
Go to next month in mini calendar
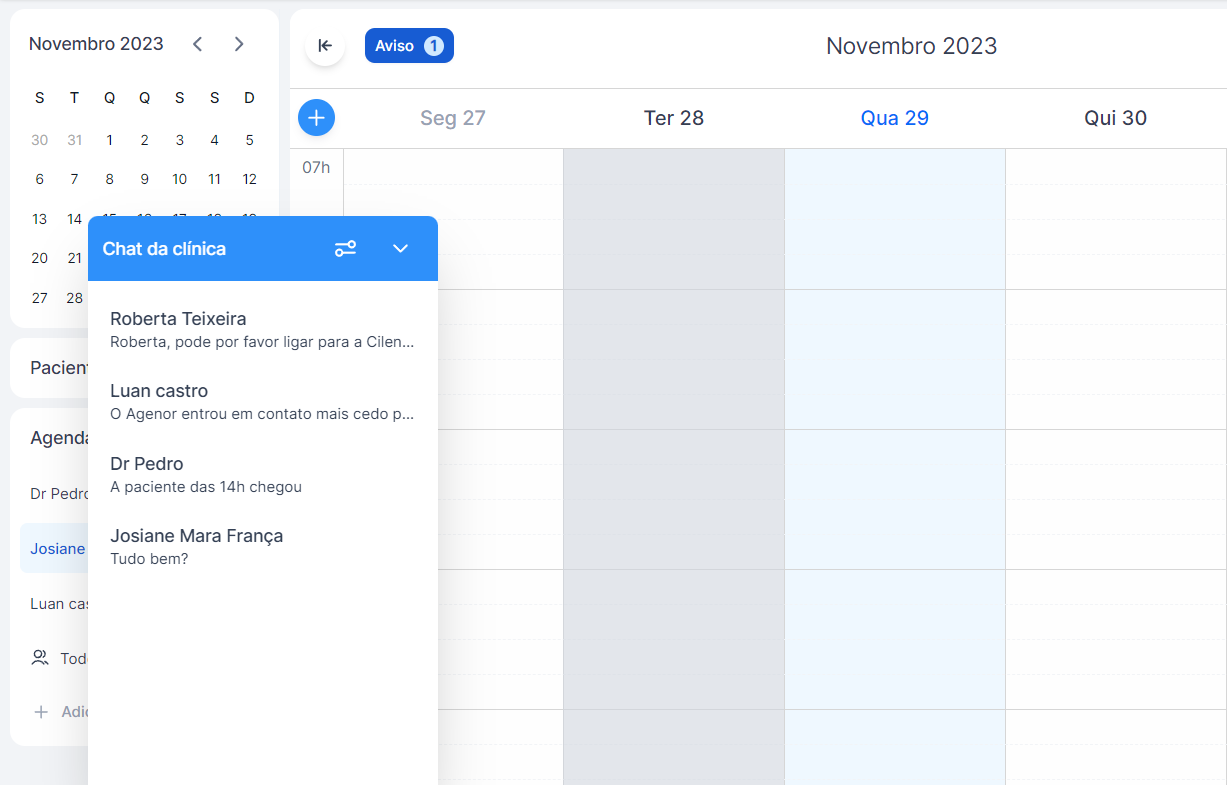point(238,44)
